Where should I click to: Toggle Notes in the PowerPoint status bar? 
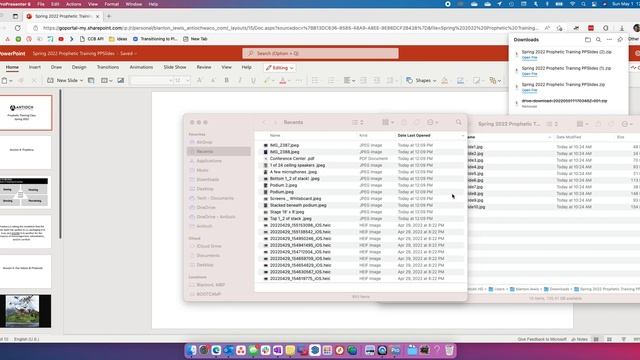coord(580,339)
